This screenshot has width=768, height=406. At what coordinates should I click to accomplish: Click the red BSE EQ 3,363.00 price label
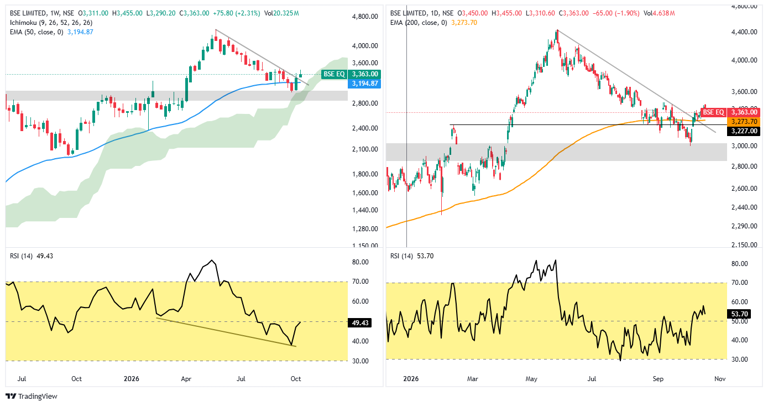coord(730,112)
